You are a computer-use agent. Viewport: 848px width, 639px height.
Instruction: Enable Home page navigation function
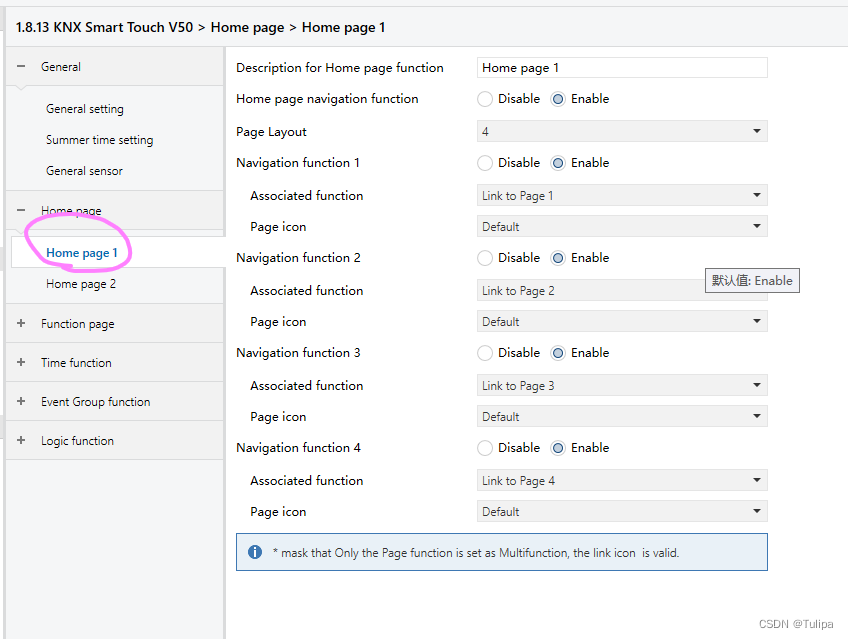click(x=558, y=99)
